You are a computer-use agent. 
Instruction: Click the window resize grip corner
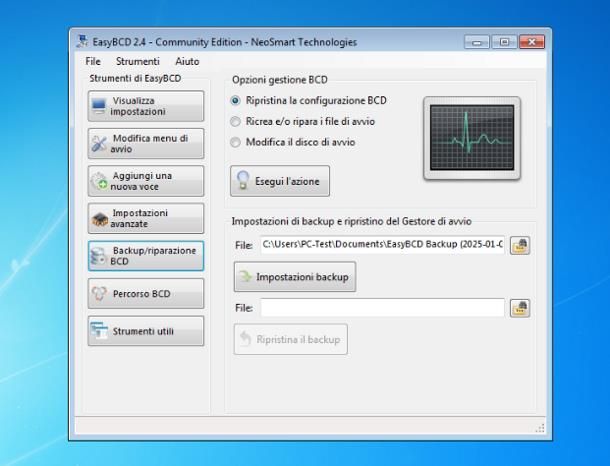click(540, 428)
